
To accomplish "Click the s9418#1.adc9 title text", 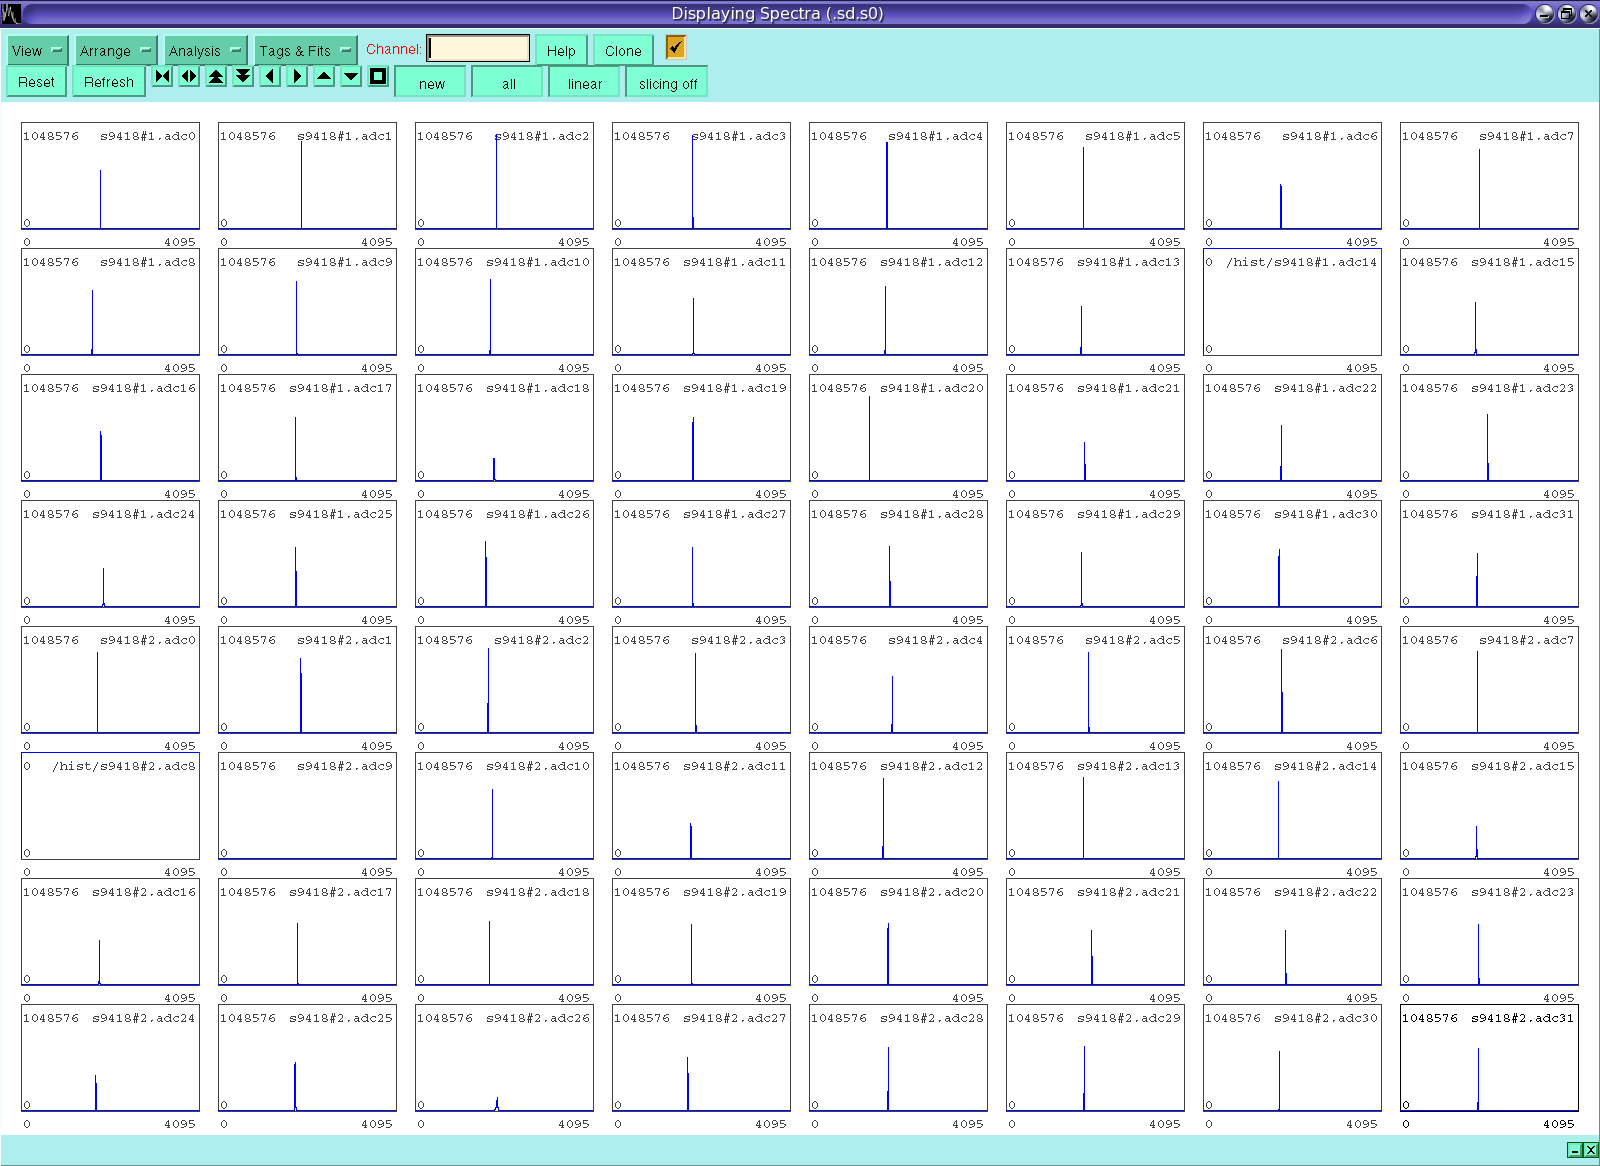I will [345, 262].
